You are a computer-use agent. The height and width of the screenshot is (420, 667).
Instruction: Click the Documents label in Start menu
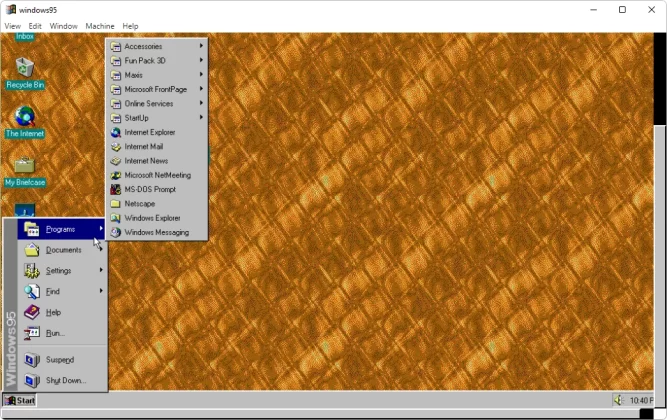tap(63, 250)
